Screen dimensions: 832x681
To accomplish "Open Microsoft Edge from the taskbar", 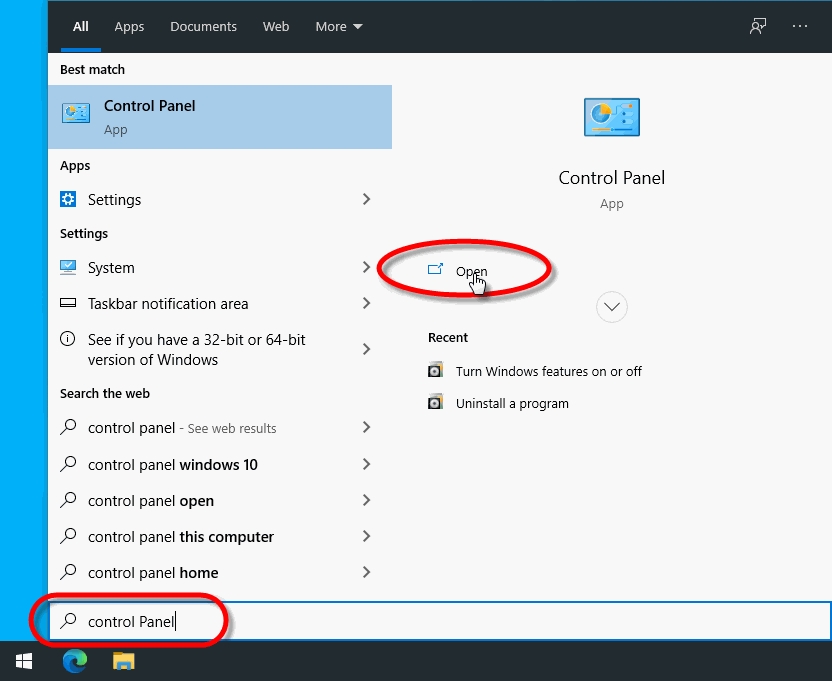I will (75, 660).
